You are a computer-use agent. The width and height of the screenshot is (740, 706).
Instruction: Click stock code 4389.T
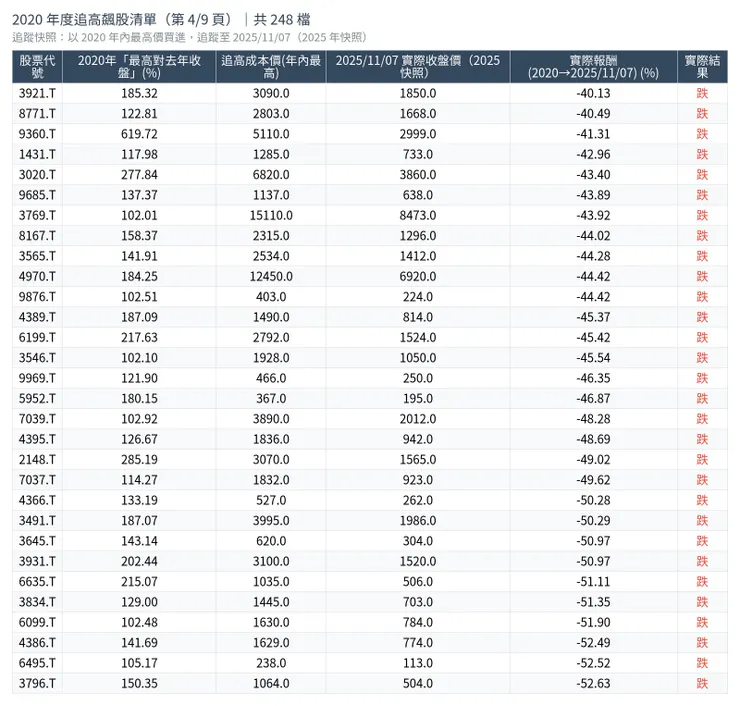pos(37,317)
